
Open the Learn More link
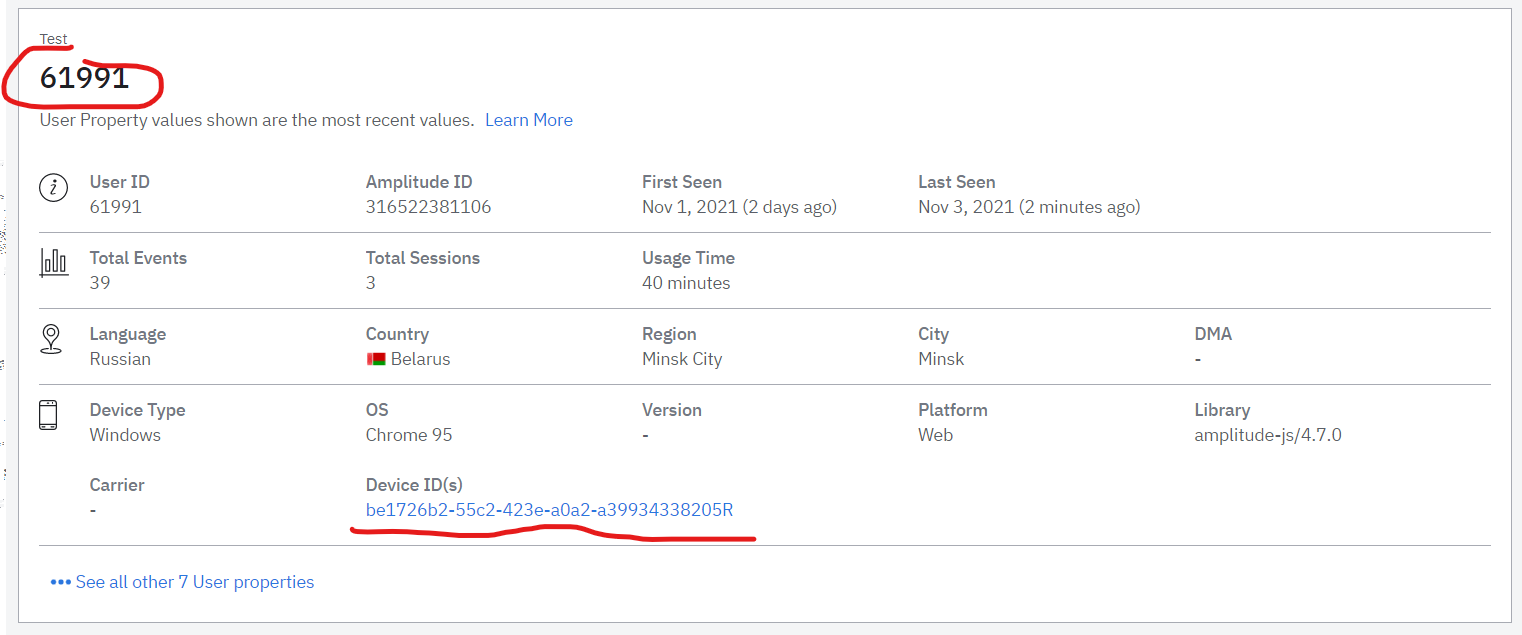pyautogui.click(x=528, y=120)
